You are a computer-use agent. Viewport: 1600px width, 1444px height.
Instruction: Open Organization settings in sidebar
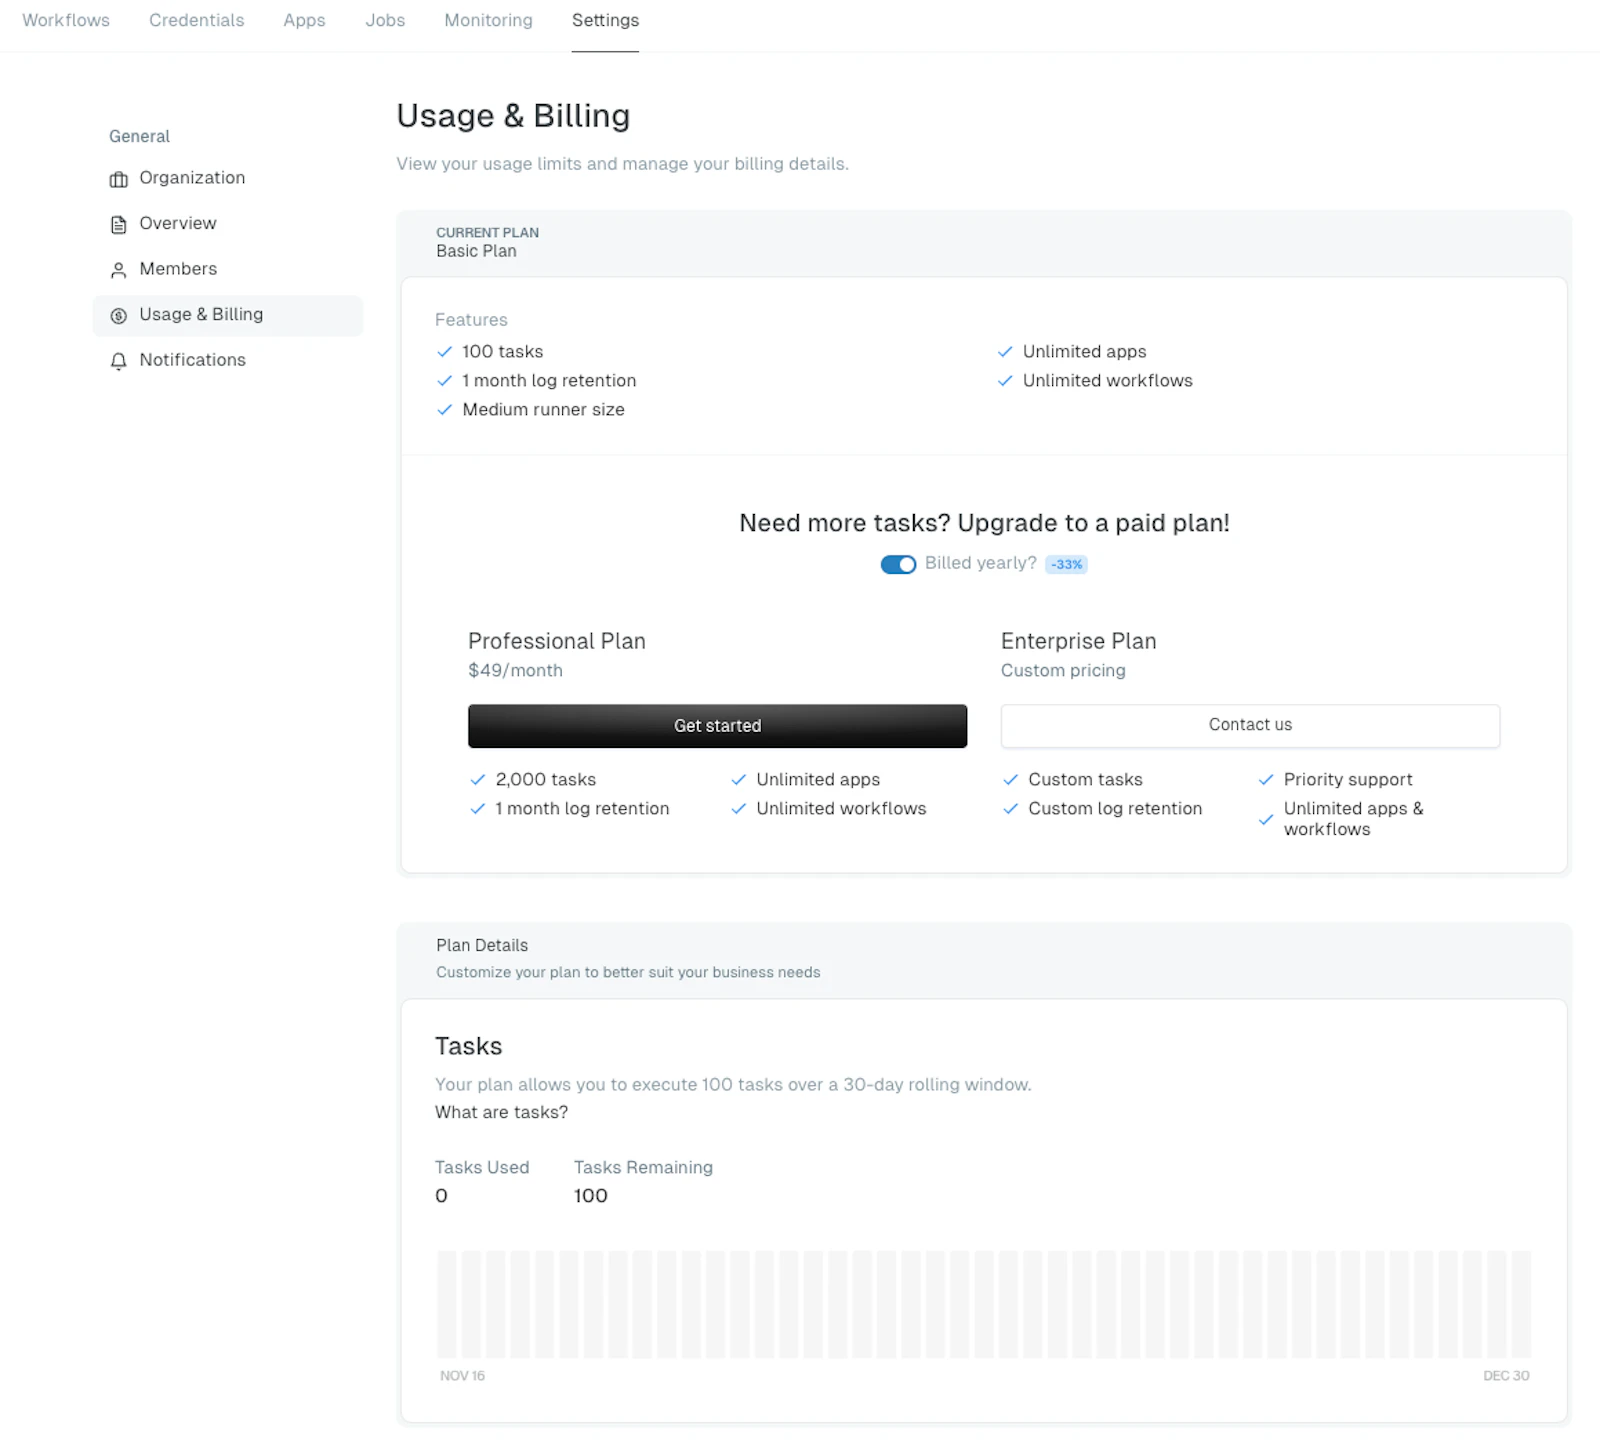click(228, 178)
